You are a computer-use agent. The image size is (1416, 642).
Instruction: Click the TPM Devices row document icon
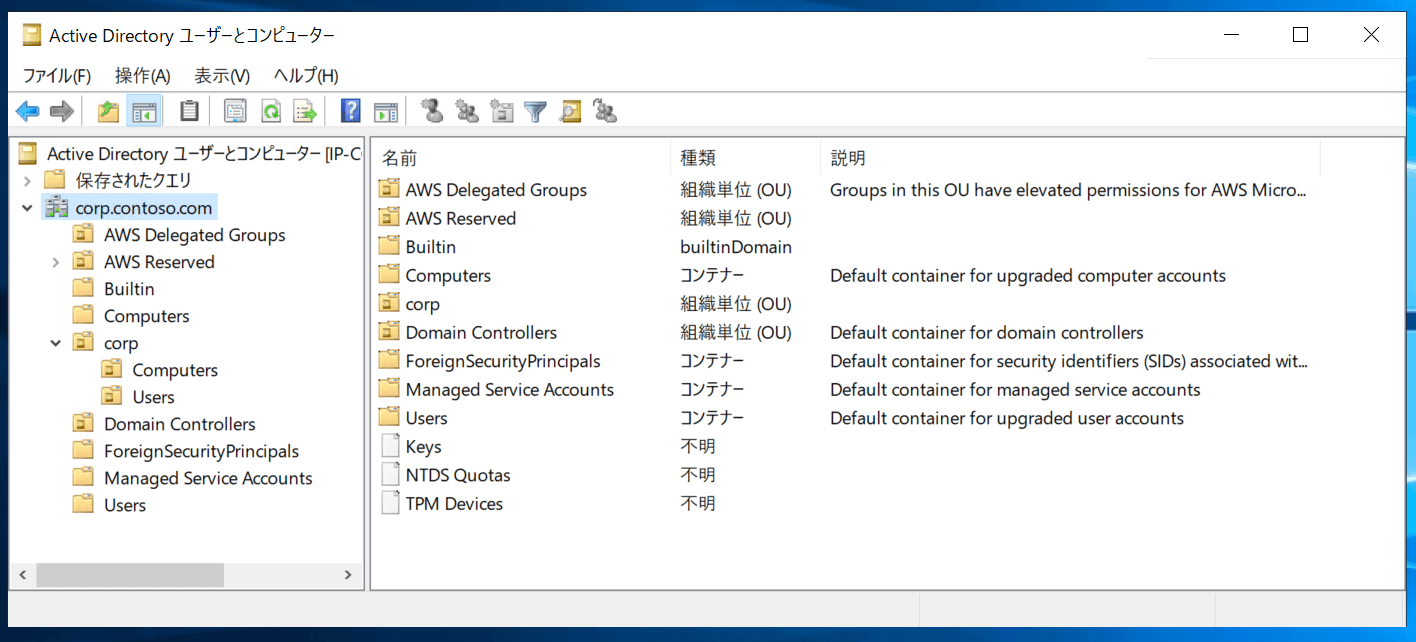[389, 503]
